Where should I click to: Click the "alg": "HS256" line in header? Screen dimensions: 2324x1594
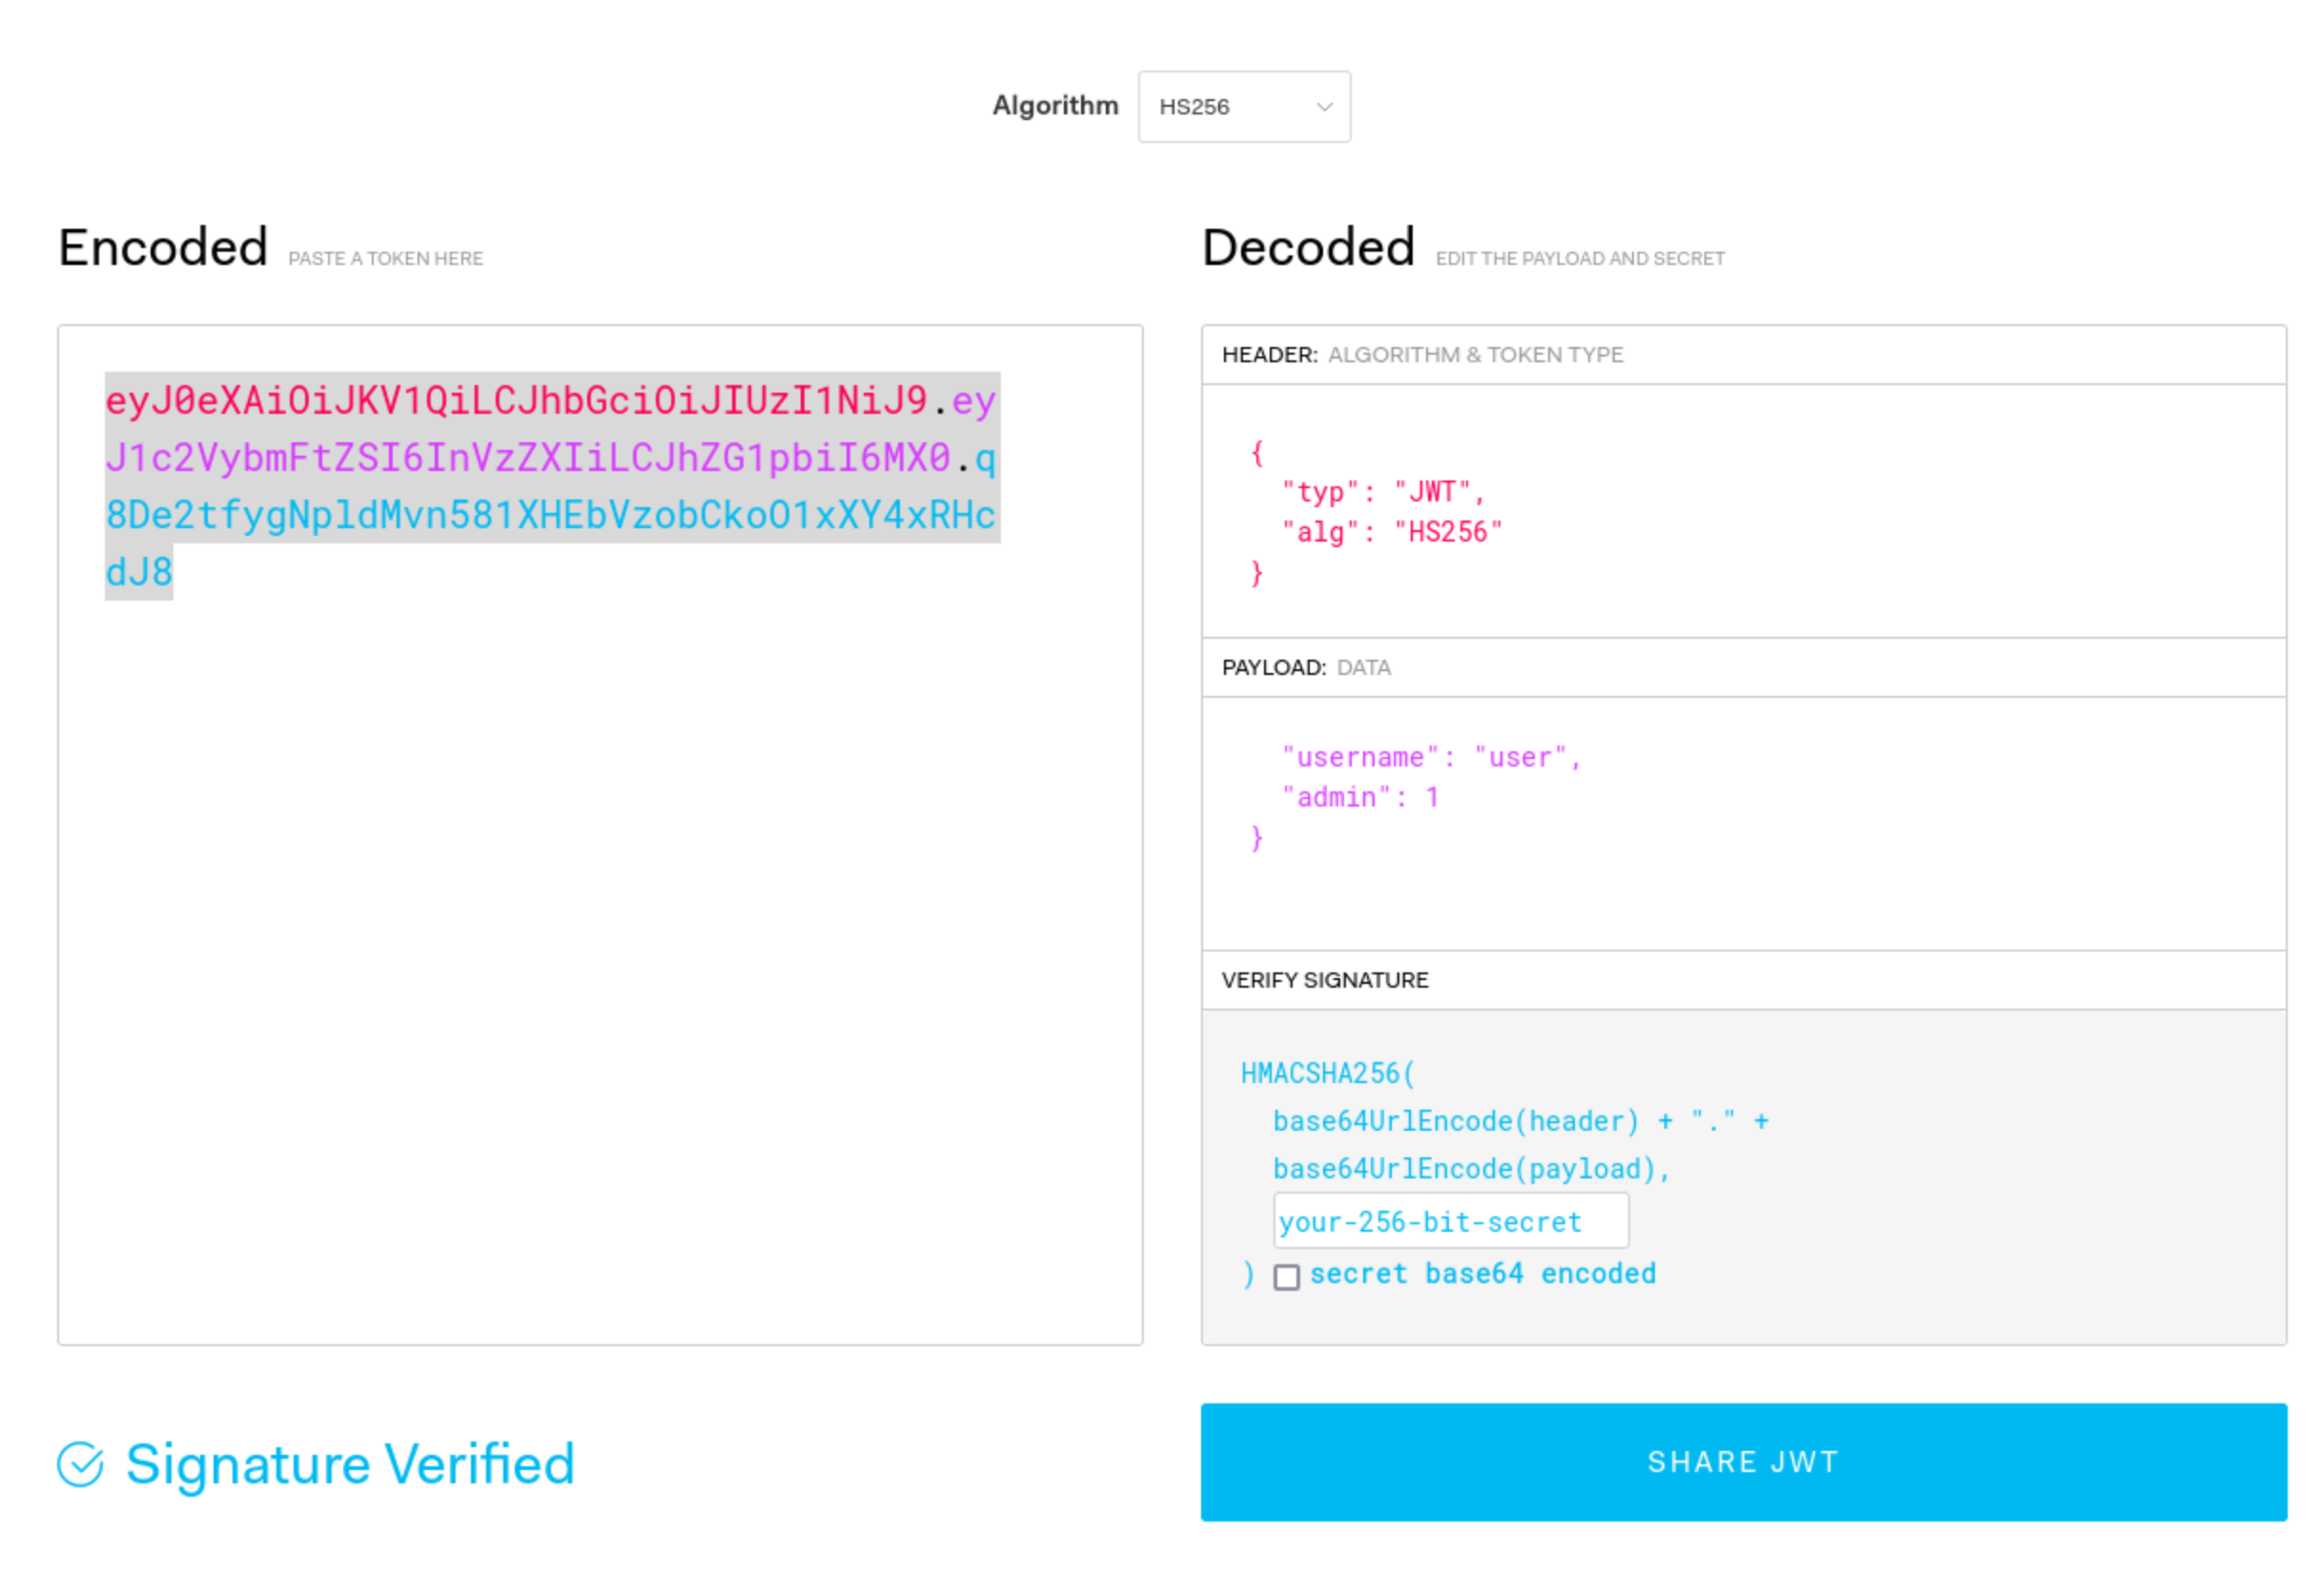pyautogui.click(x=1391, y=532)
